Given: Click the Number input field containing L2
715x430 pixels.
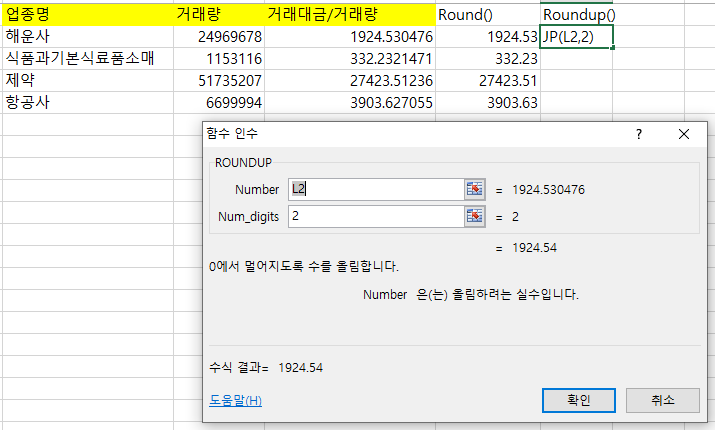Looking at the screenshot, I should 376,189.
